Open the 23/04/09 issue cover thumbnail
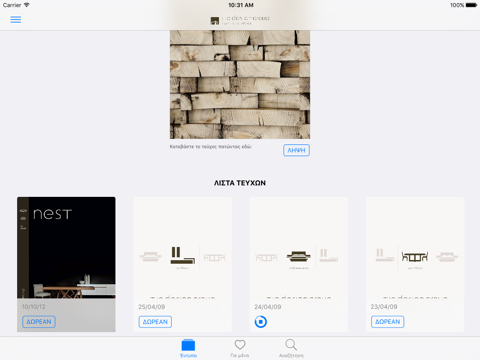Image resolution: width=480 pixels, height=360 pixels. (415, 247)
